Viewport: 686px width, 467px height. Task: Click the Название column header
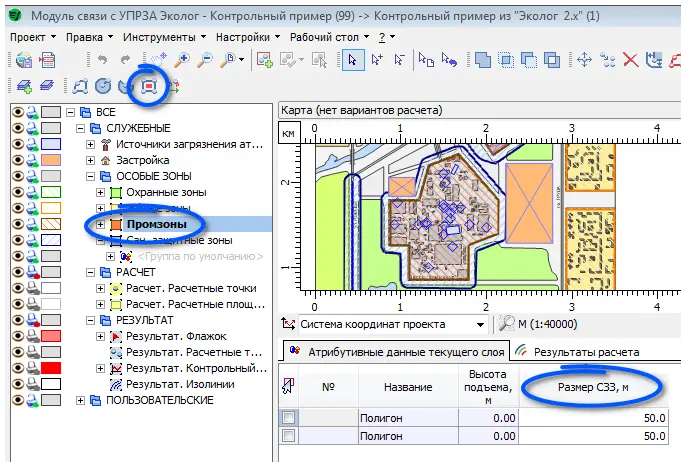tap(408, 386)
